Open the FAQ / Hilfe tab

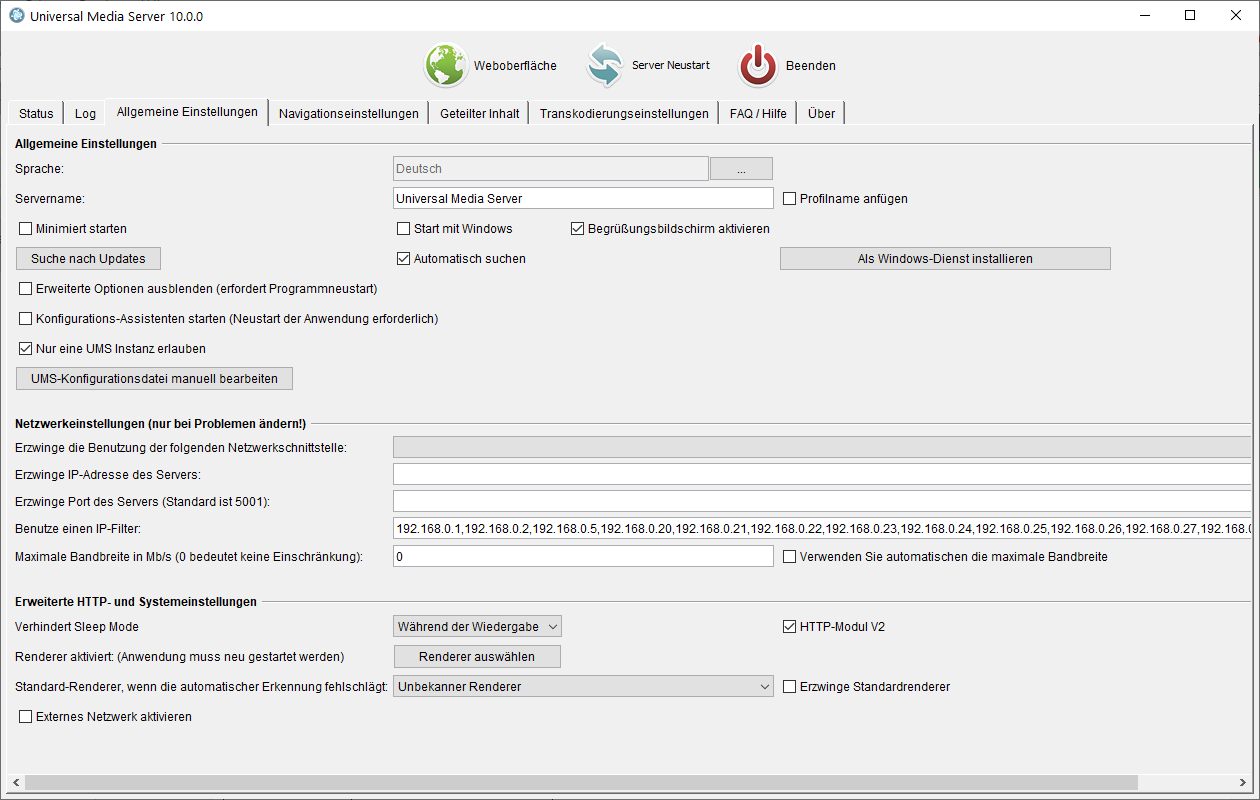tap(758, 113)
